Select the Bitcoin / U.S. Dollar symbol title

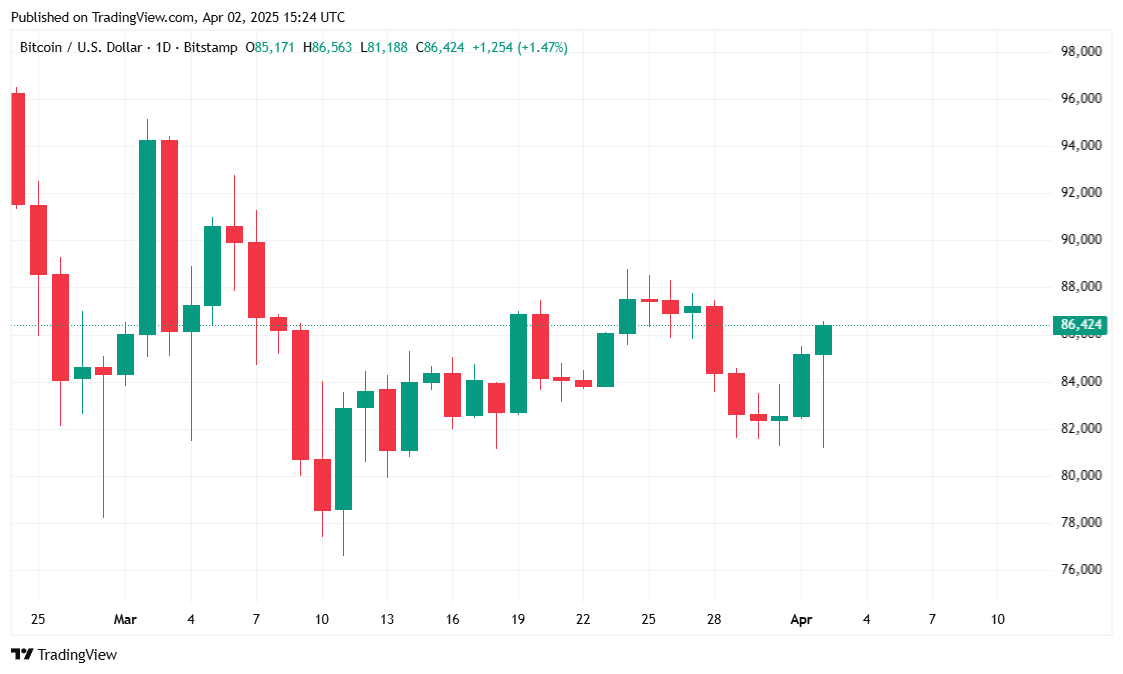(x=80, y=47)
